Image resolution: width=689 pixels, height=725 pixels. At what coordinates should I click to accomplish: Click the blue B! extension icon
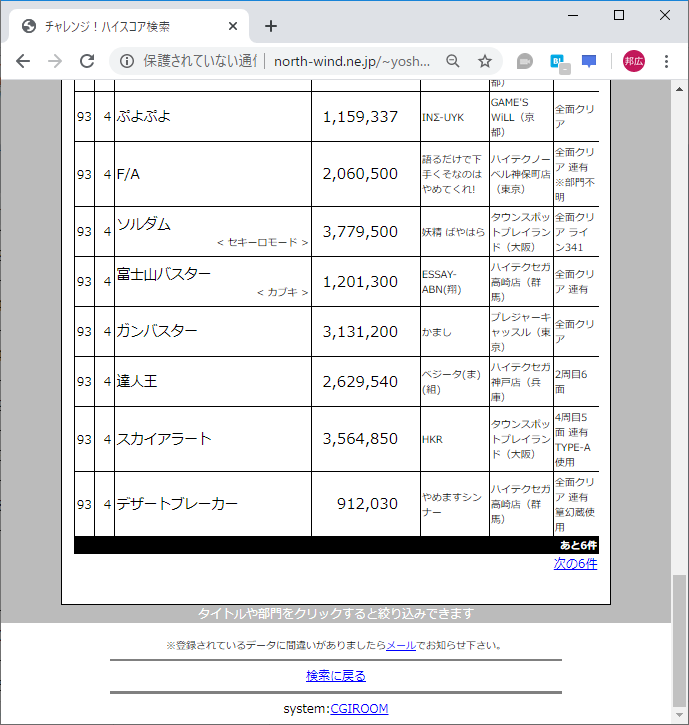560,62
